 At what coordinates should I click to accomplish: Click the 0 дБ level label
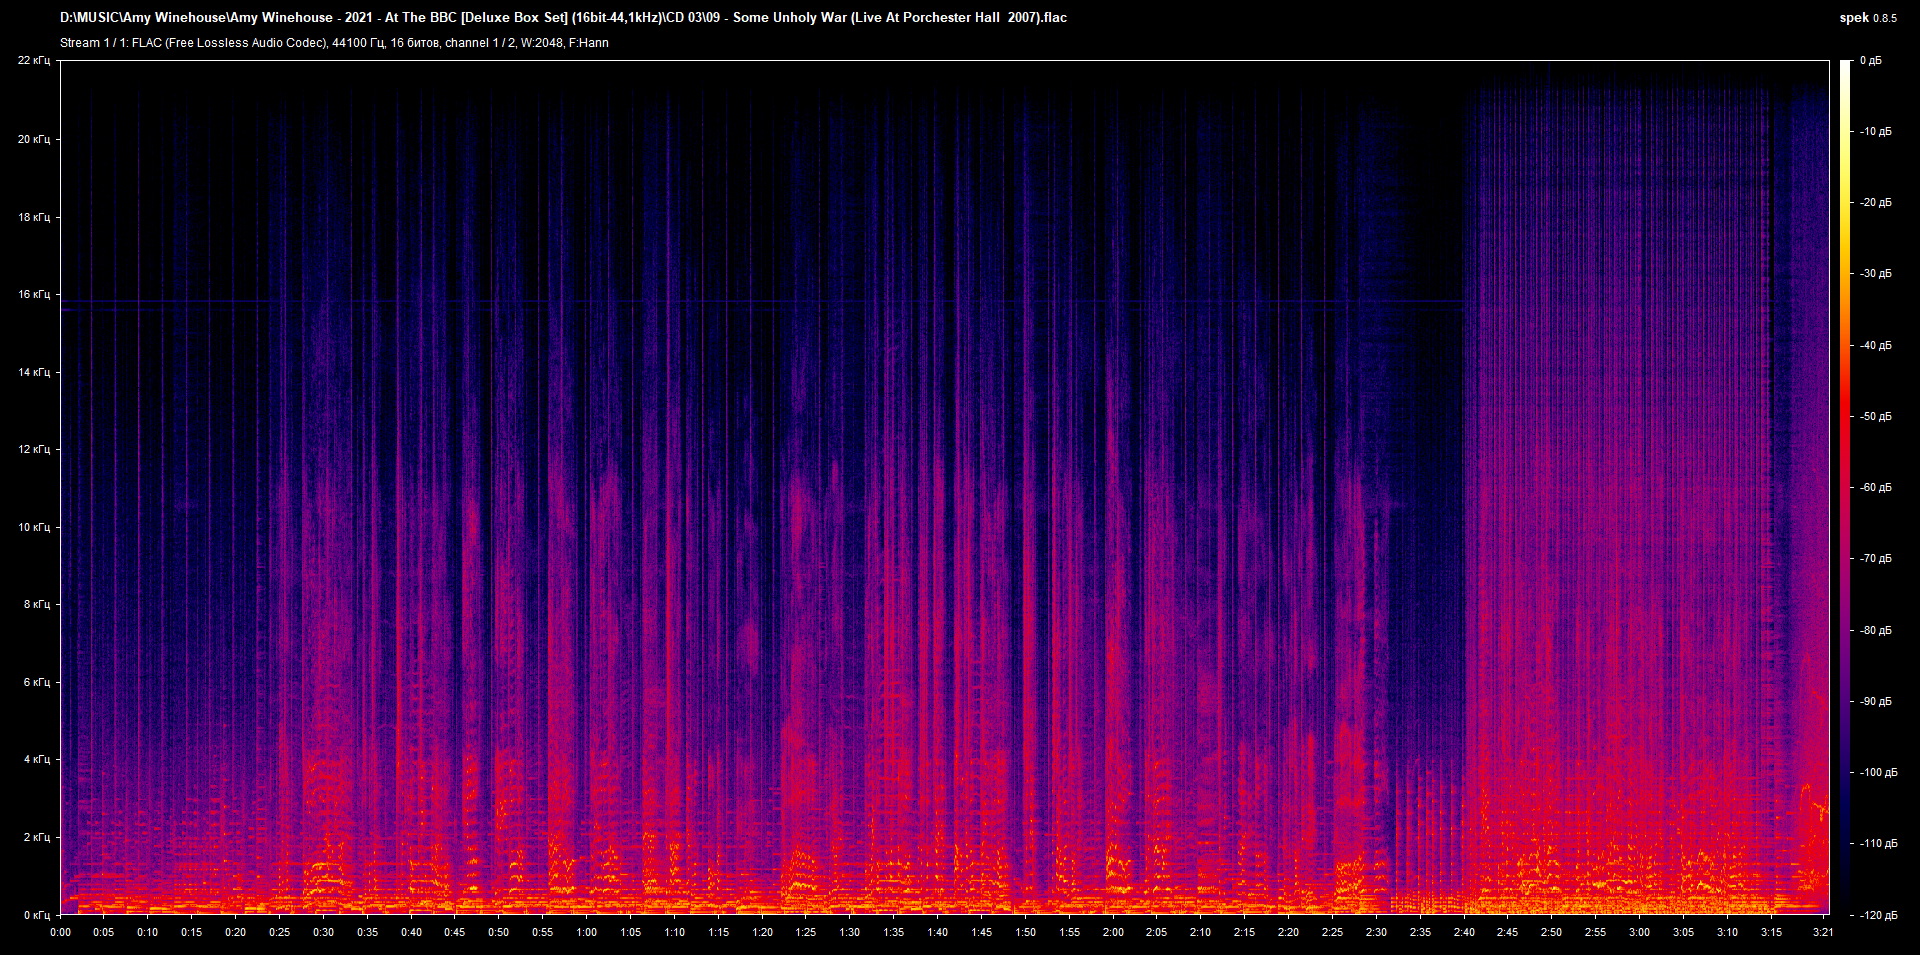[1870, 61]
